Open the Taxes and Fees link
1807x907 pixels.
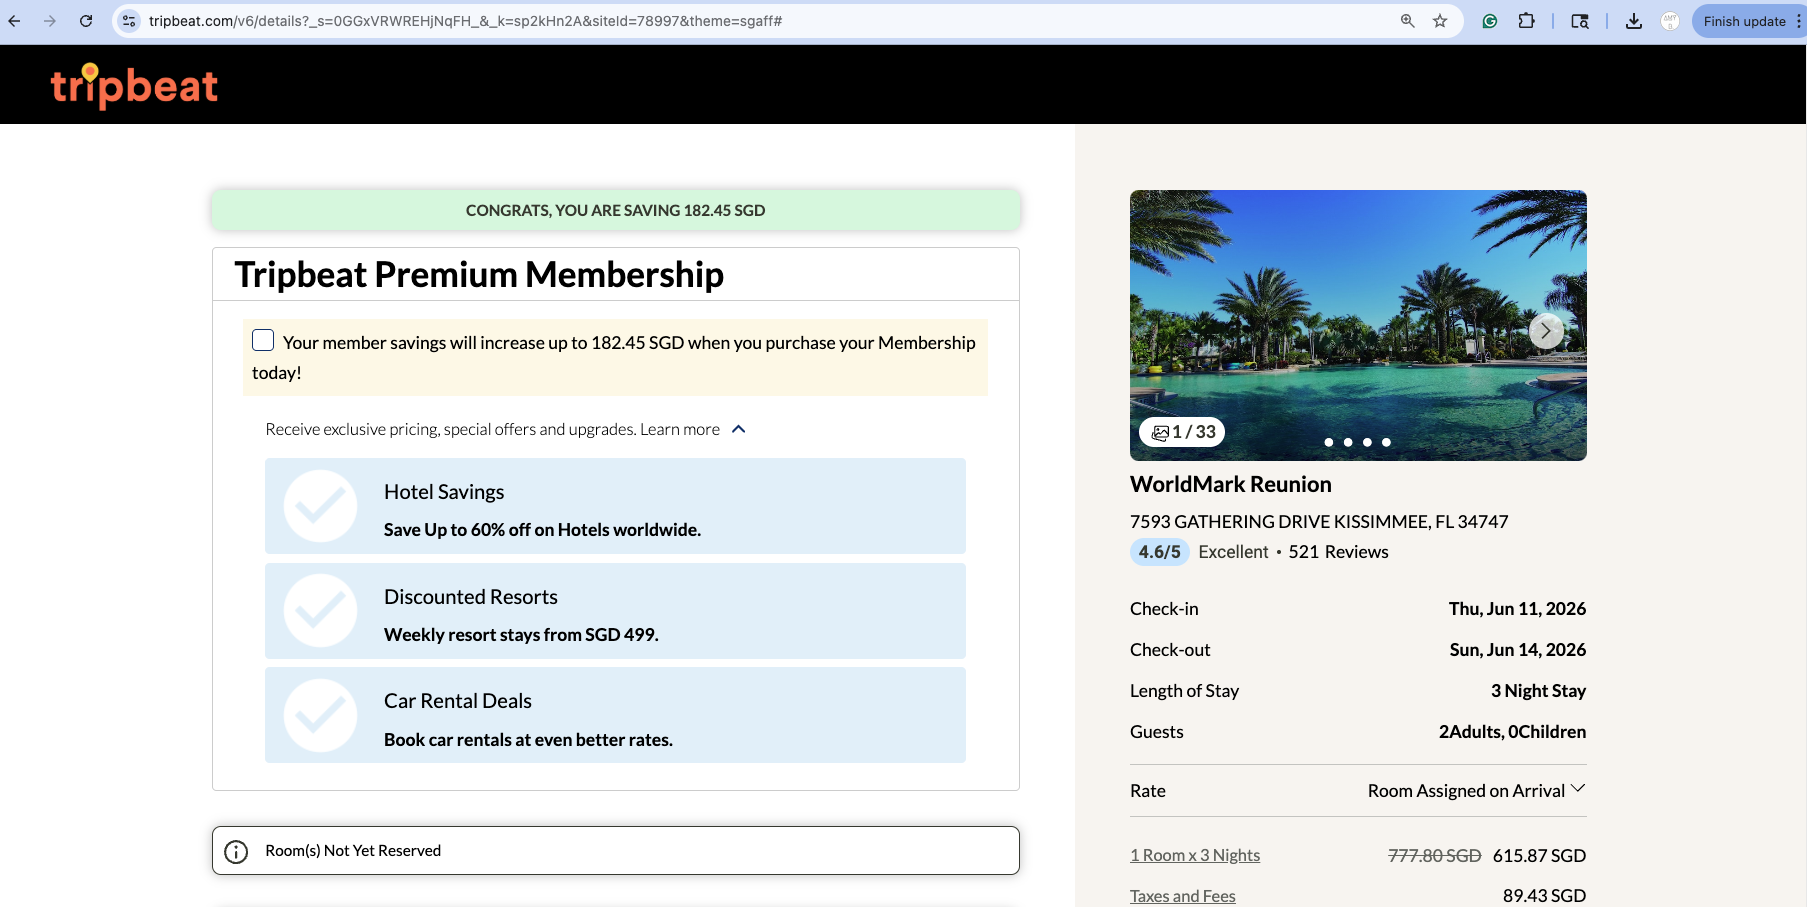[1183, 896]
